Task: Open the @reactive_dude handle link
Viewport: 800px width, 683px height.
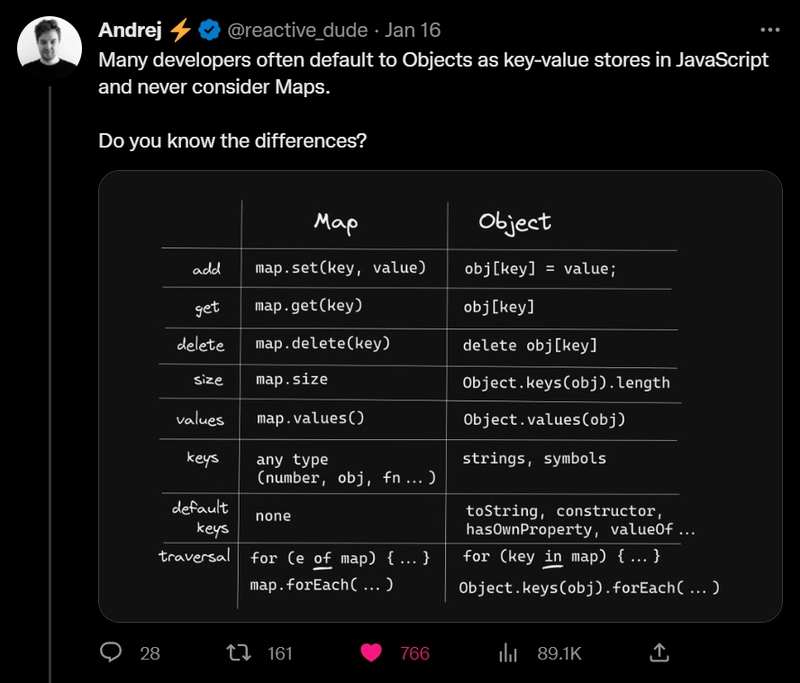Action: (297, 30)
